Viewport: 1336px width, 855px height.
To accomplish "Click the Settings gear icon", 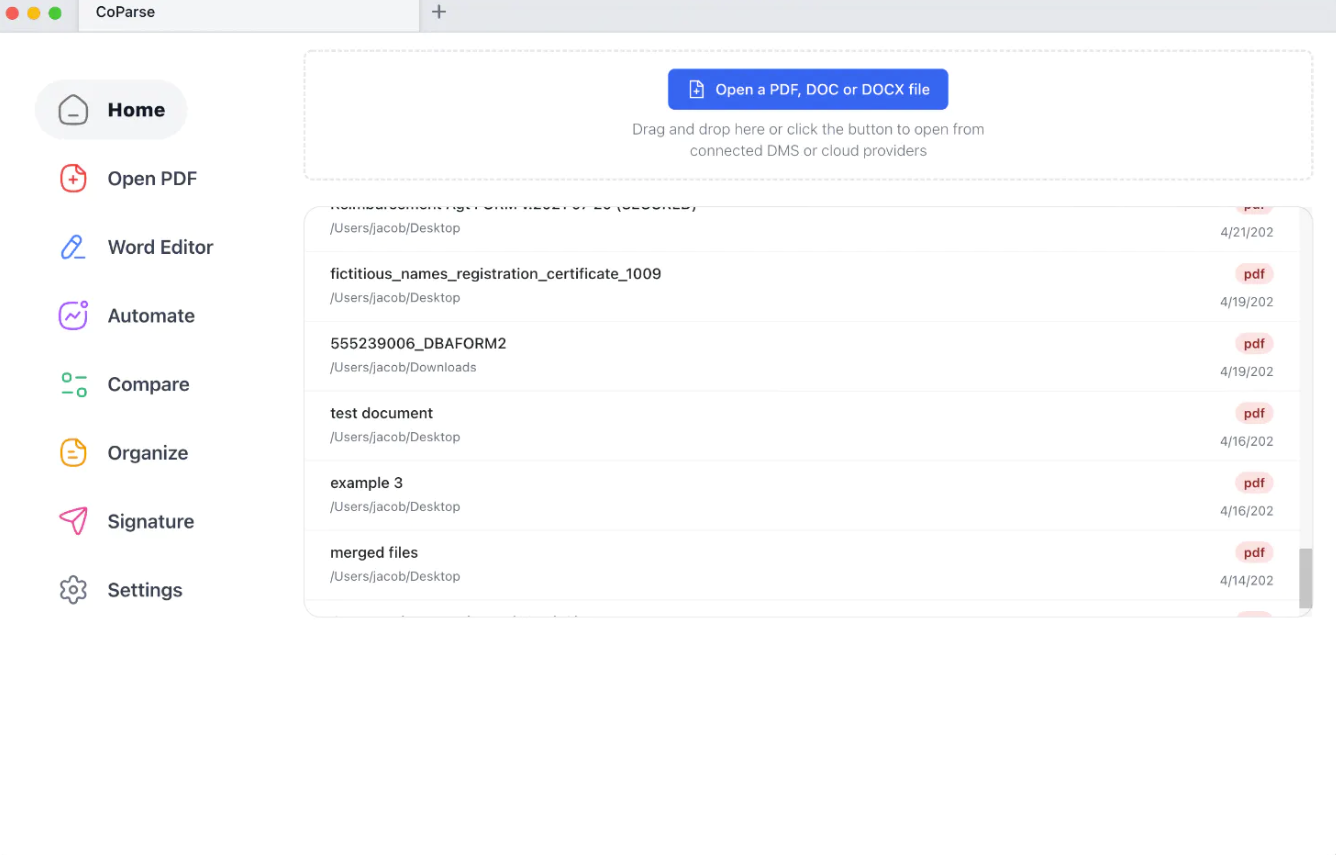I will point(73,590).
